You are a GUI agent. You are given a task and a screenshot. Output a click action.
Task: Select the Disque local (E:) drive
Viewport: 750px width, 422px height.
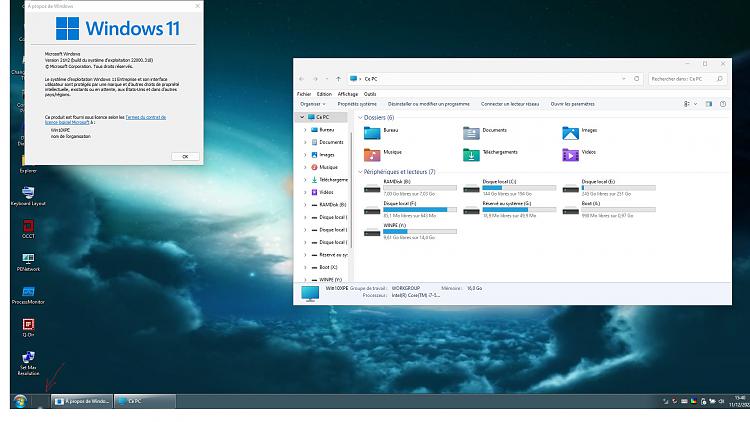[608, 188]
